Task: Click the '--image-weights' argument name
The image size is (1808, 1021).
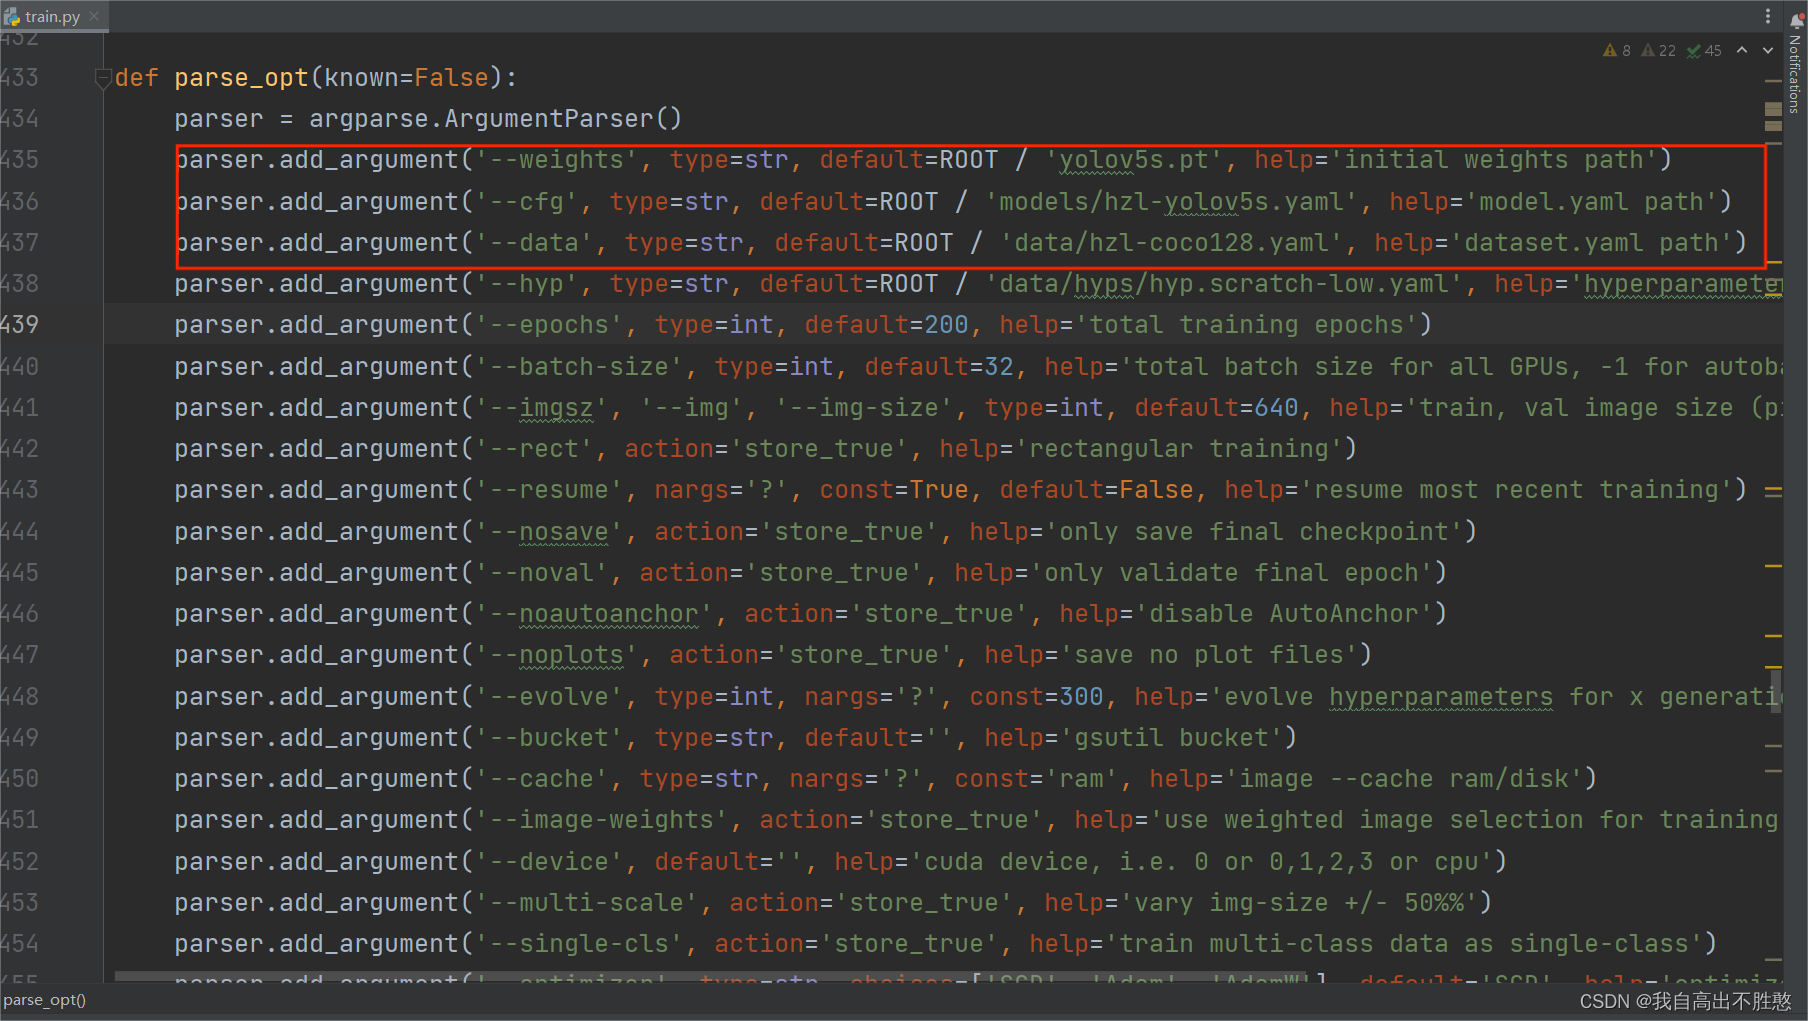Action: [x=601, y=820]
